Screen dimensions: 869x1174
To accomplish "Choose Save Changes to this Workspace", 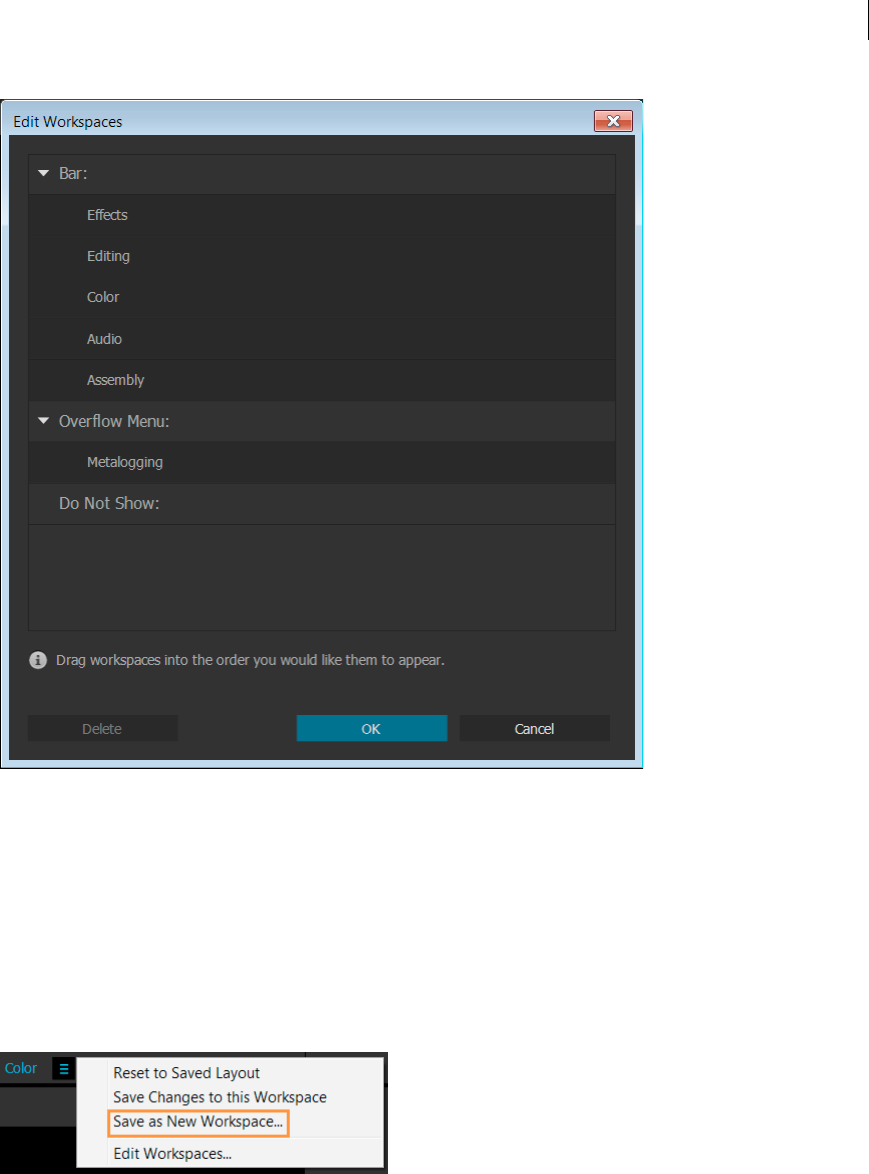I will click(x=220, y=1097).
